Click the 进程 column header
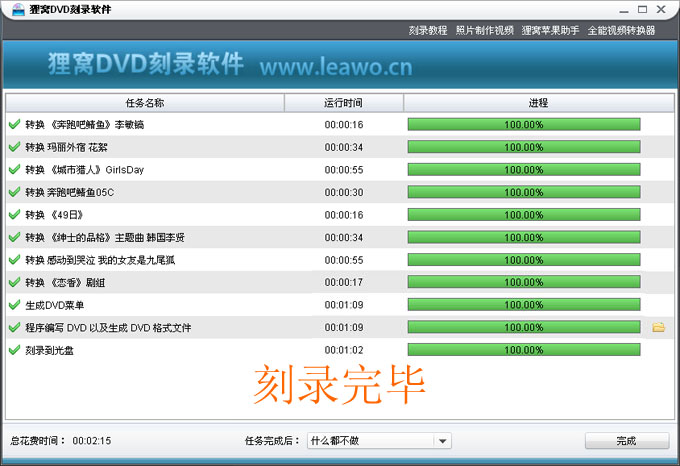The width and height of the screenshot is (680, 466). (537, 103)
